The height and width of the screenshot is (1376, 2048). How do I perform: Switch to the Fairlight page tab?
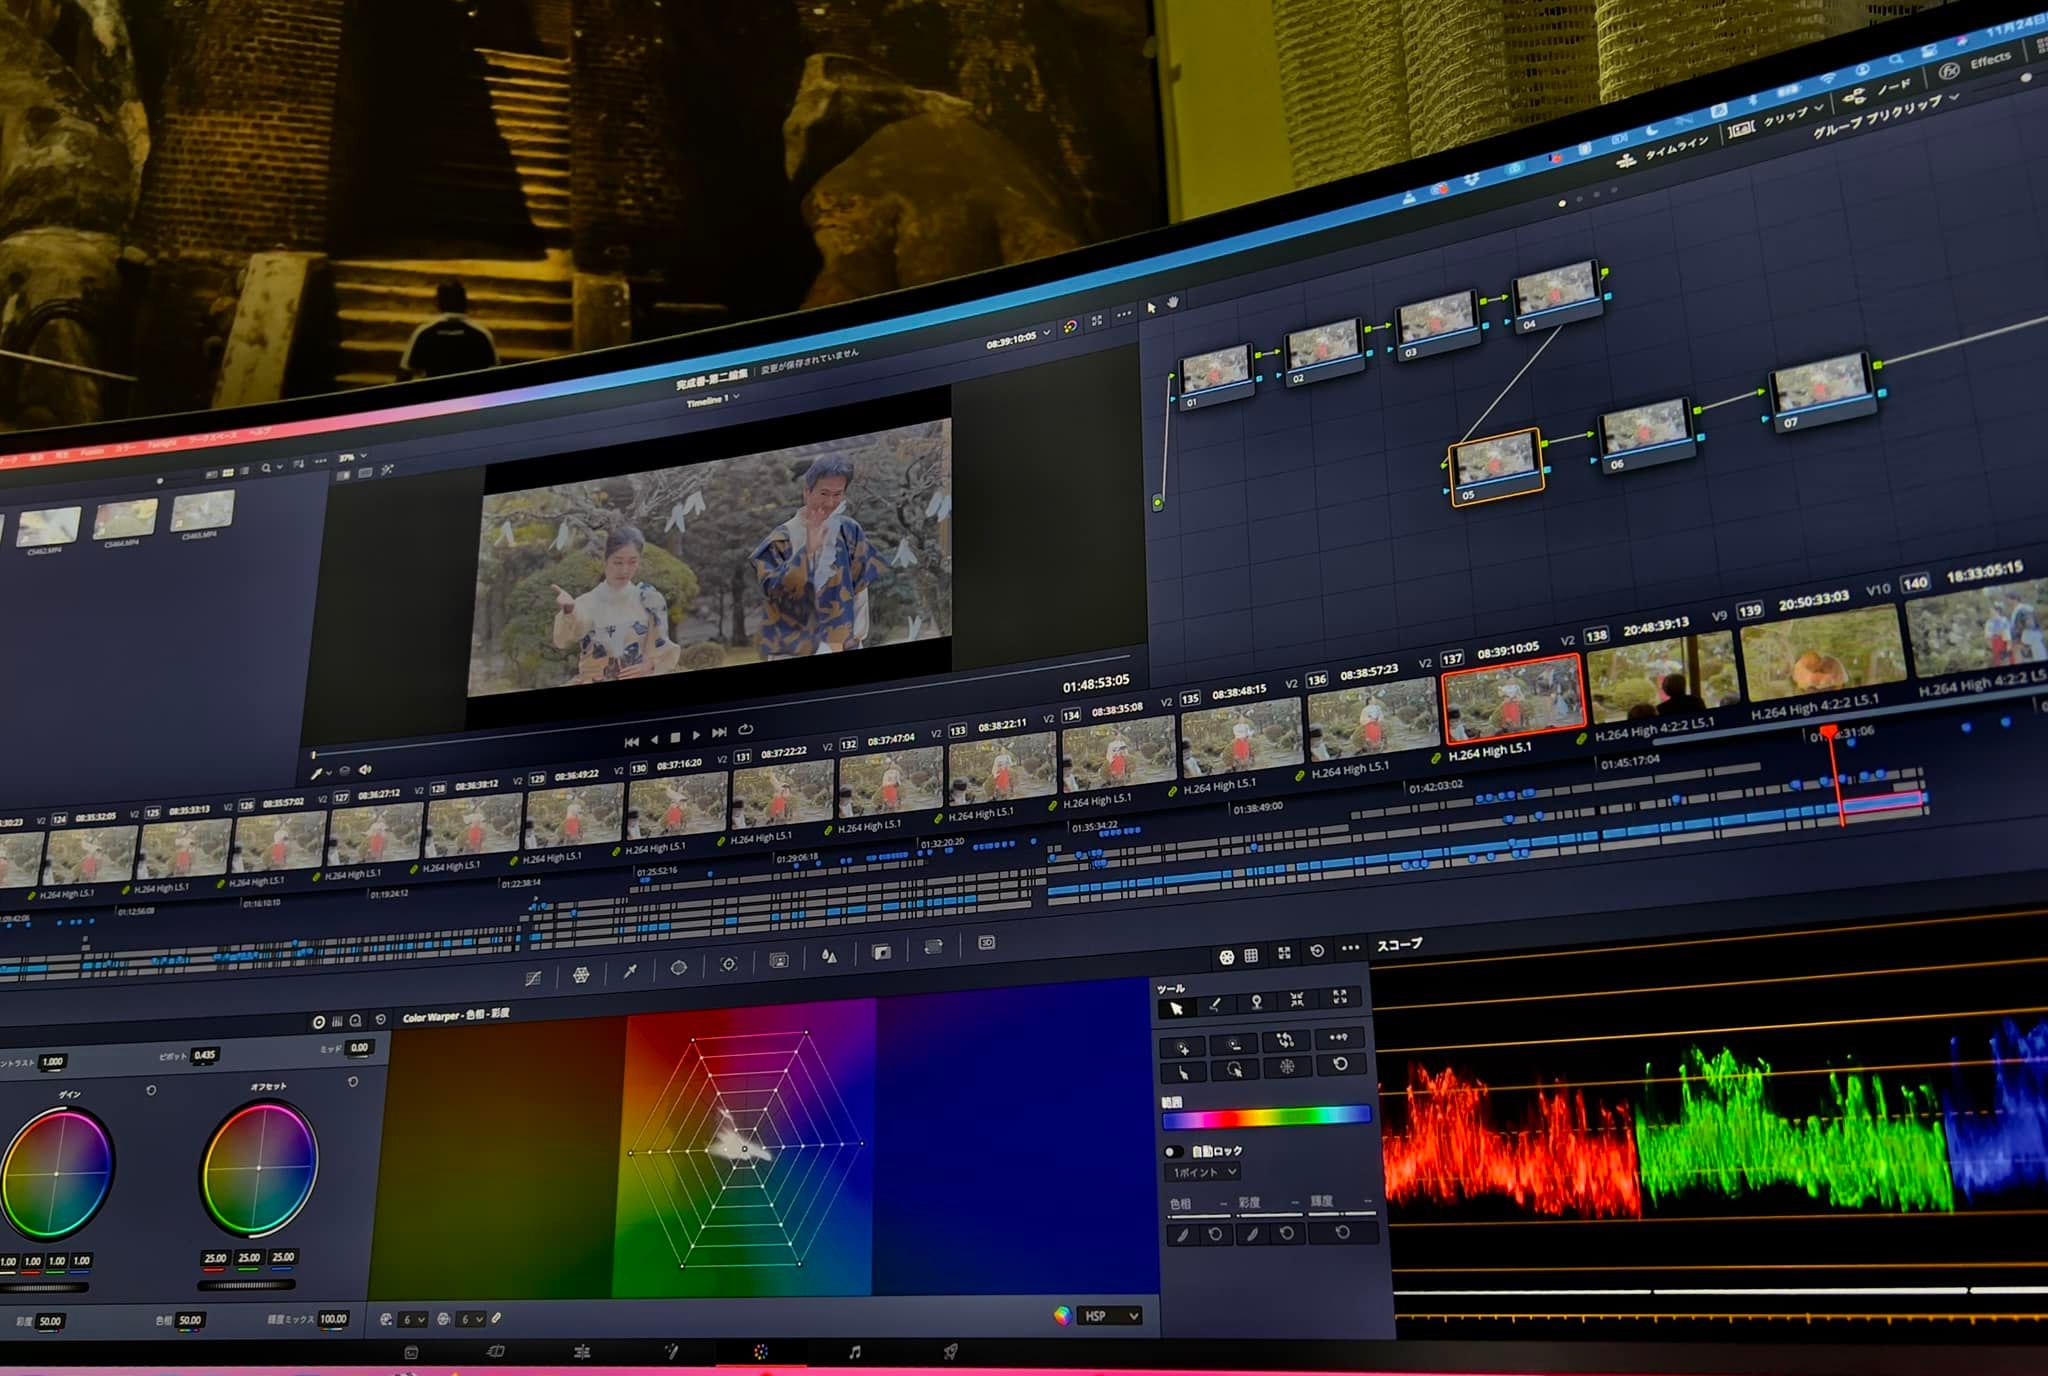855,1352
